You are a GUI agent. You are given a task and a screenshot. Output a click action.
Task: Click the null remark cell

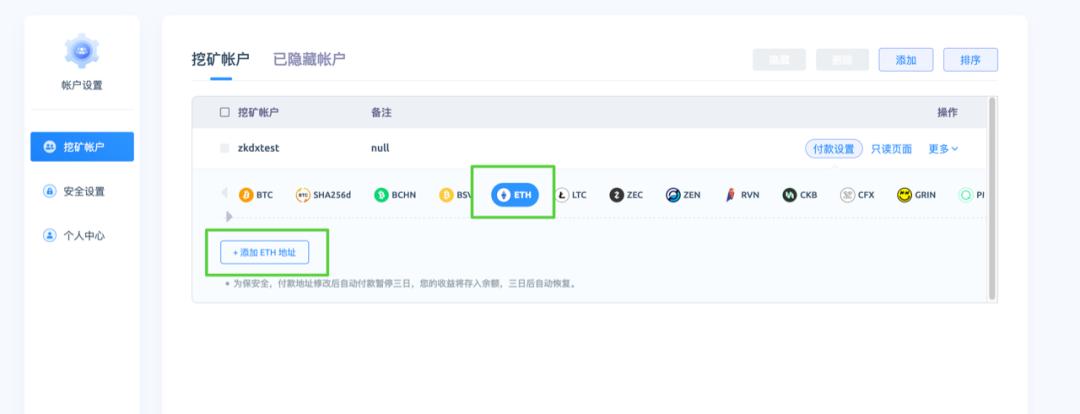coord(380,148)
